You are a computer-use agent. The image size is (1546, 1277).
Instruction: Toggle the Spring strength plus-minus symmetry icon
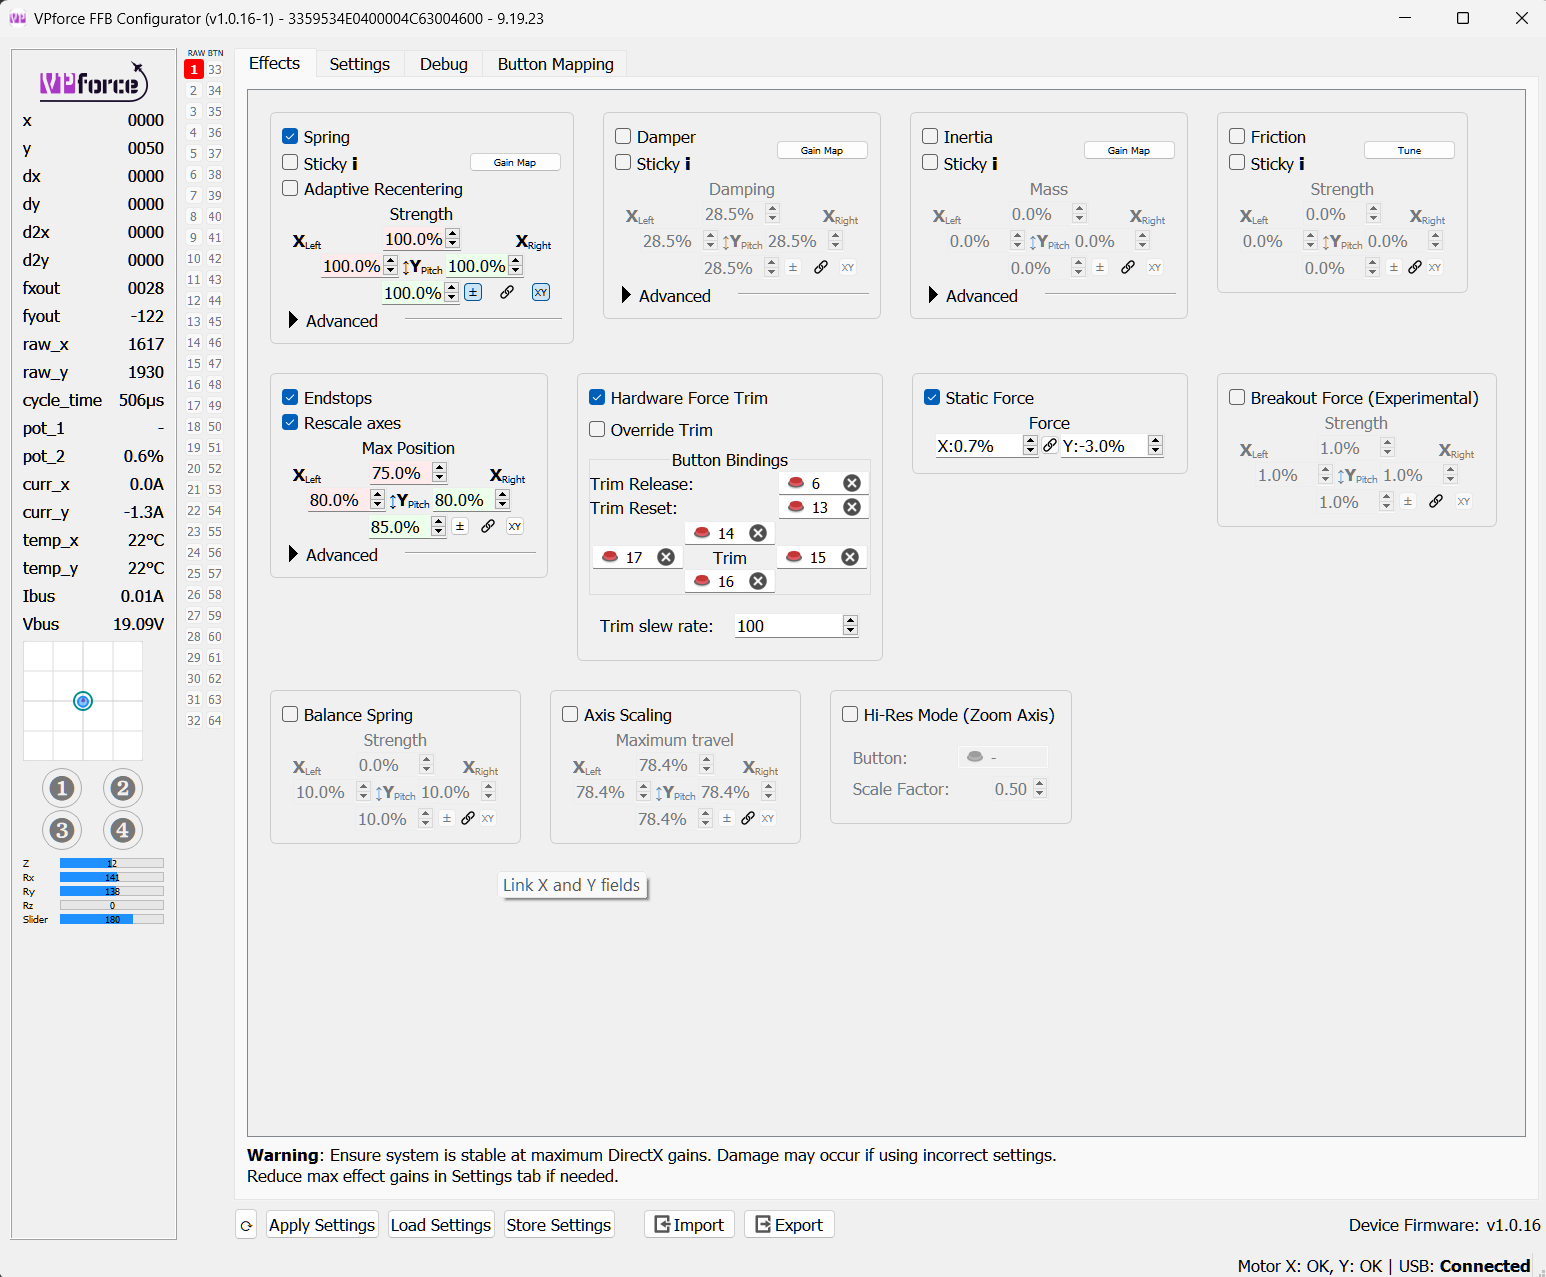click(x=474, y=292)
